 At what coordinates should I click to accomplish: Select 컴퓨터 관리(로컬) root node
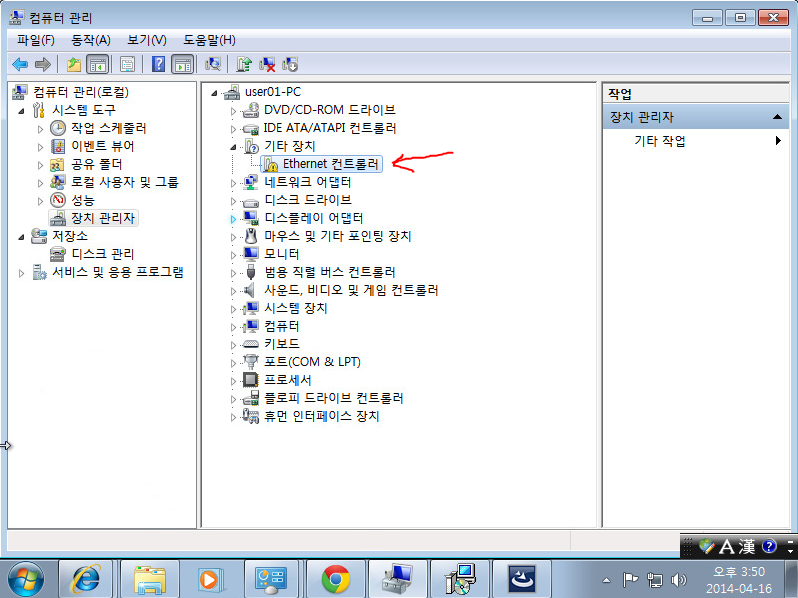(x=80, y=92)
